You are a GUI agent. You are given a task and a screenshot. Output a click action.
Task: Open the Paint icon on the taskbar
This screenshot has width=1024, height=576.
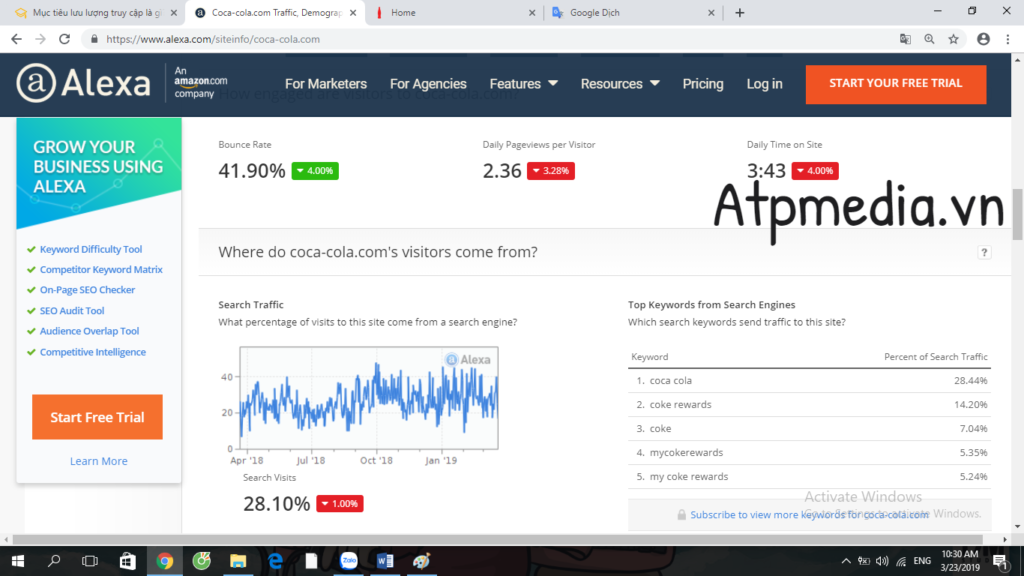pyautogui.click(x=422, y=561)
